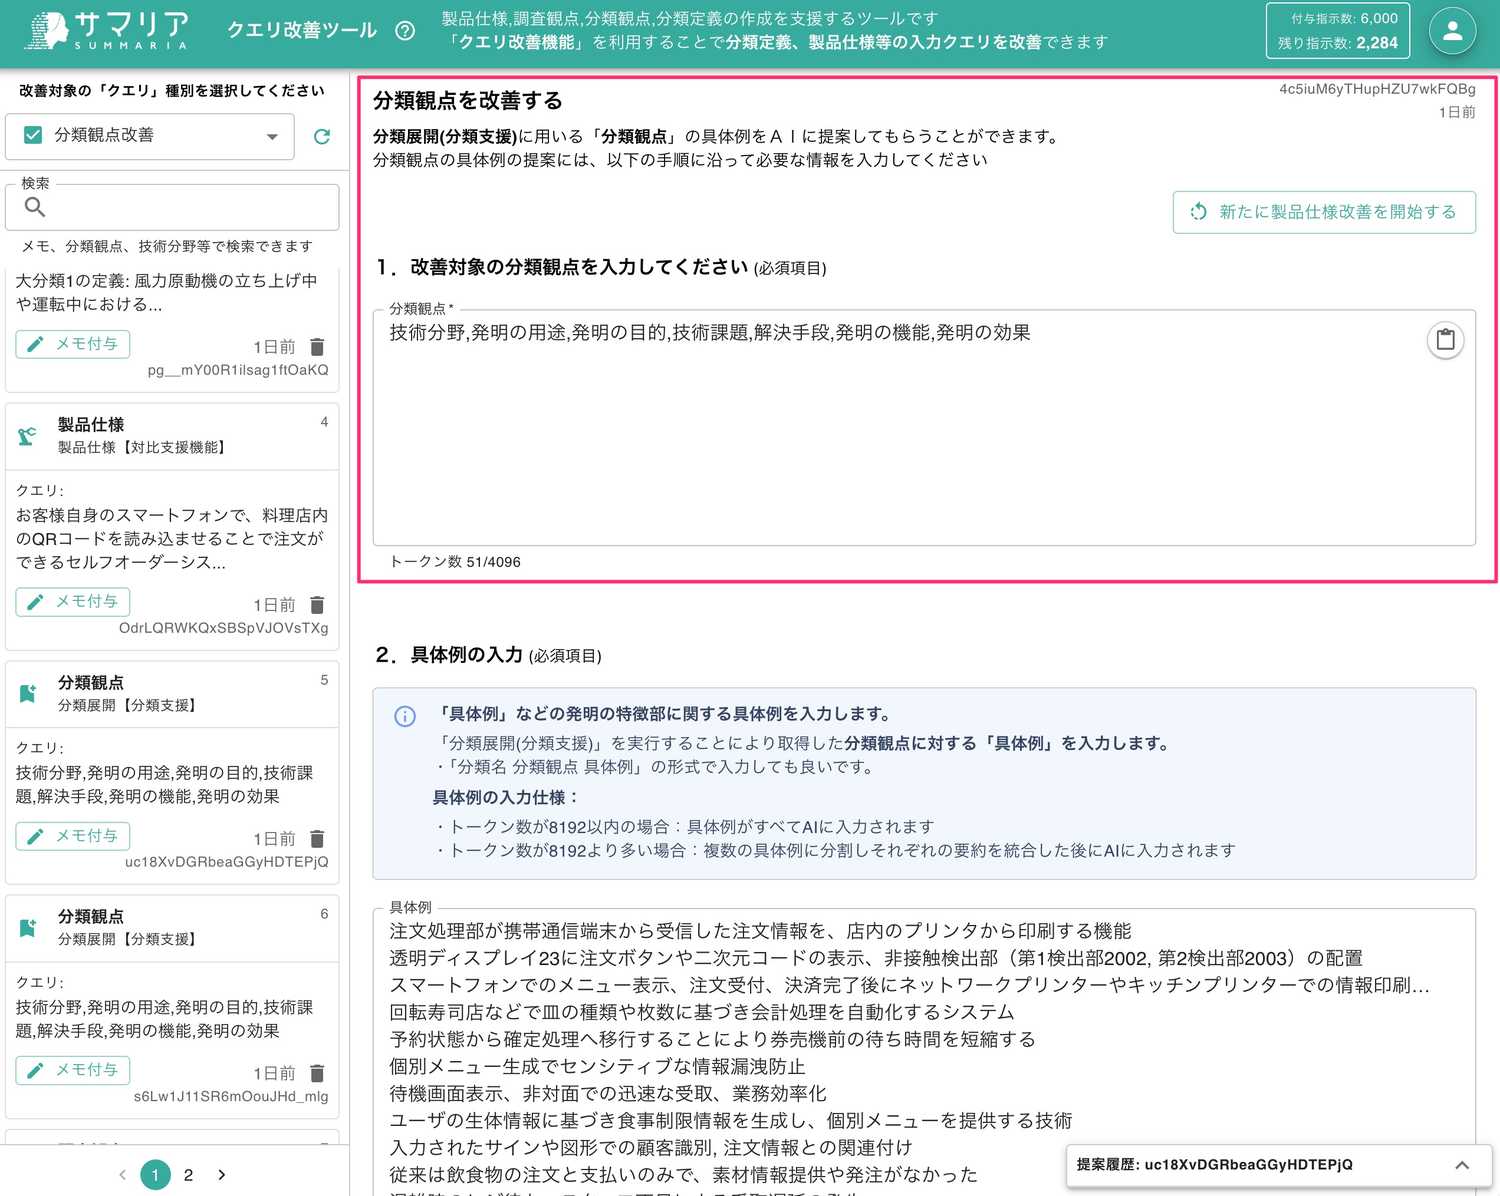Expand the 提案履歴 panel chevron
Screen dimensions: 1500x1196
[1462, 1165]
